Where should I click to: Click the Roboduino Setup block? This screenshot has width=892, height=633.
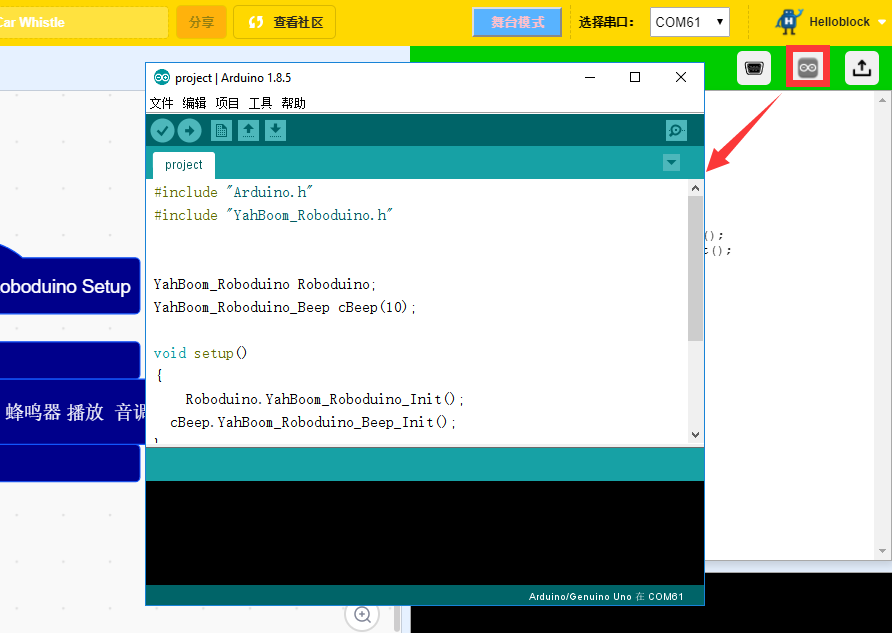pos(70,286)
